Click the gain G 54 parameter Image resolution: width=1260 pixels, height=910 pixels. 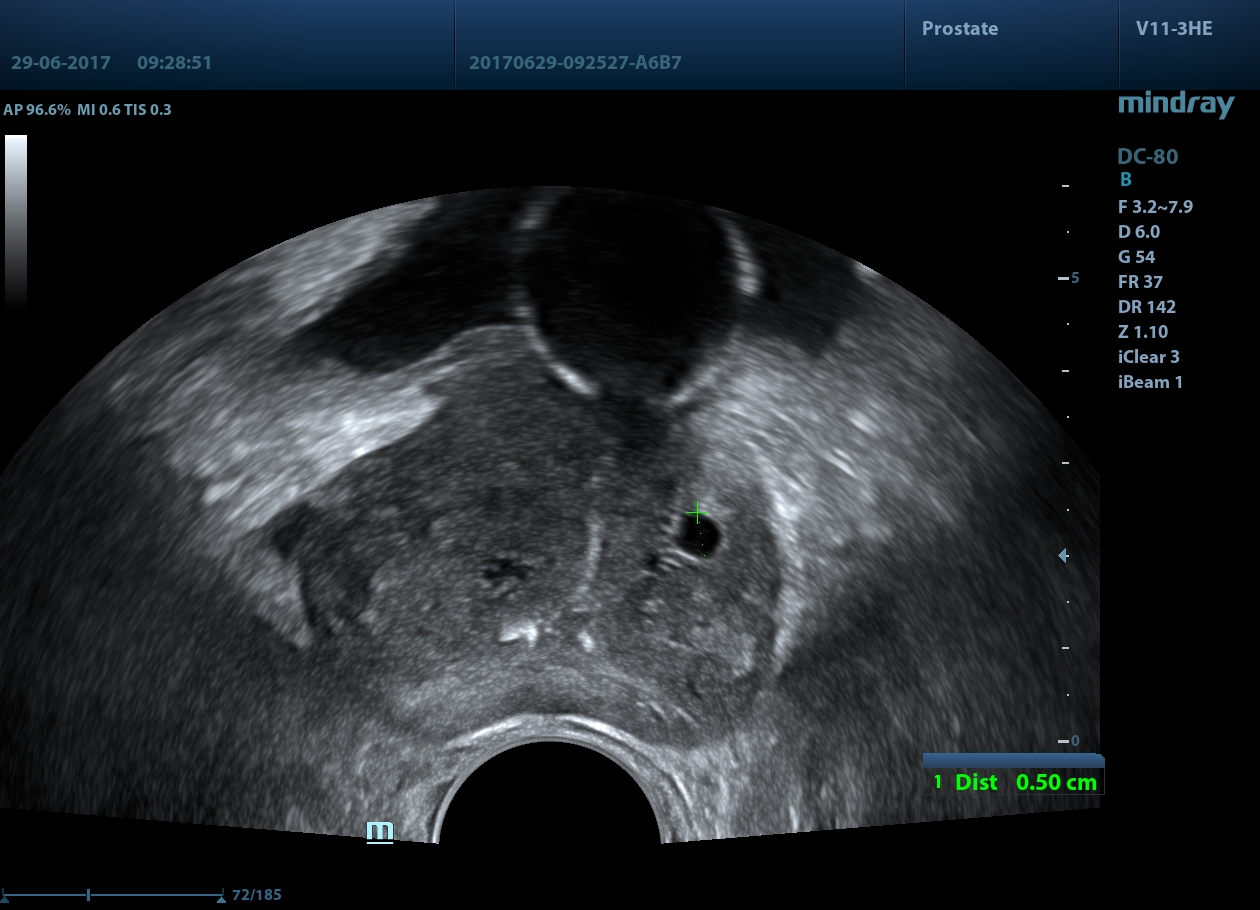point(1138,257)
